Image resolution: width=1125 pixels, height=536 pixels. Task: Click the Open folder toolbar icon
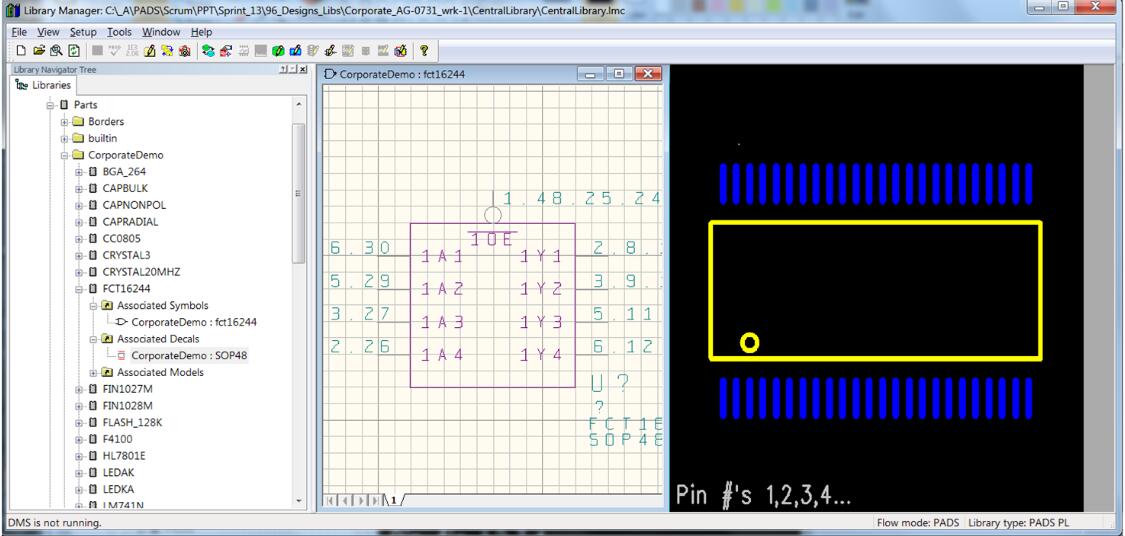(39, 50)
